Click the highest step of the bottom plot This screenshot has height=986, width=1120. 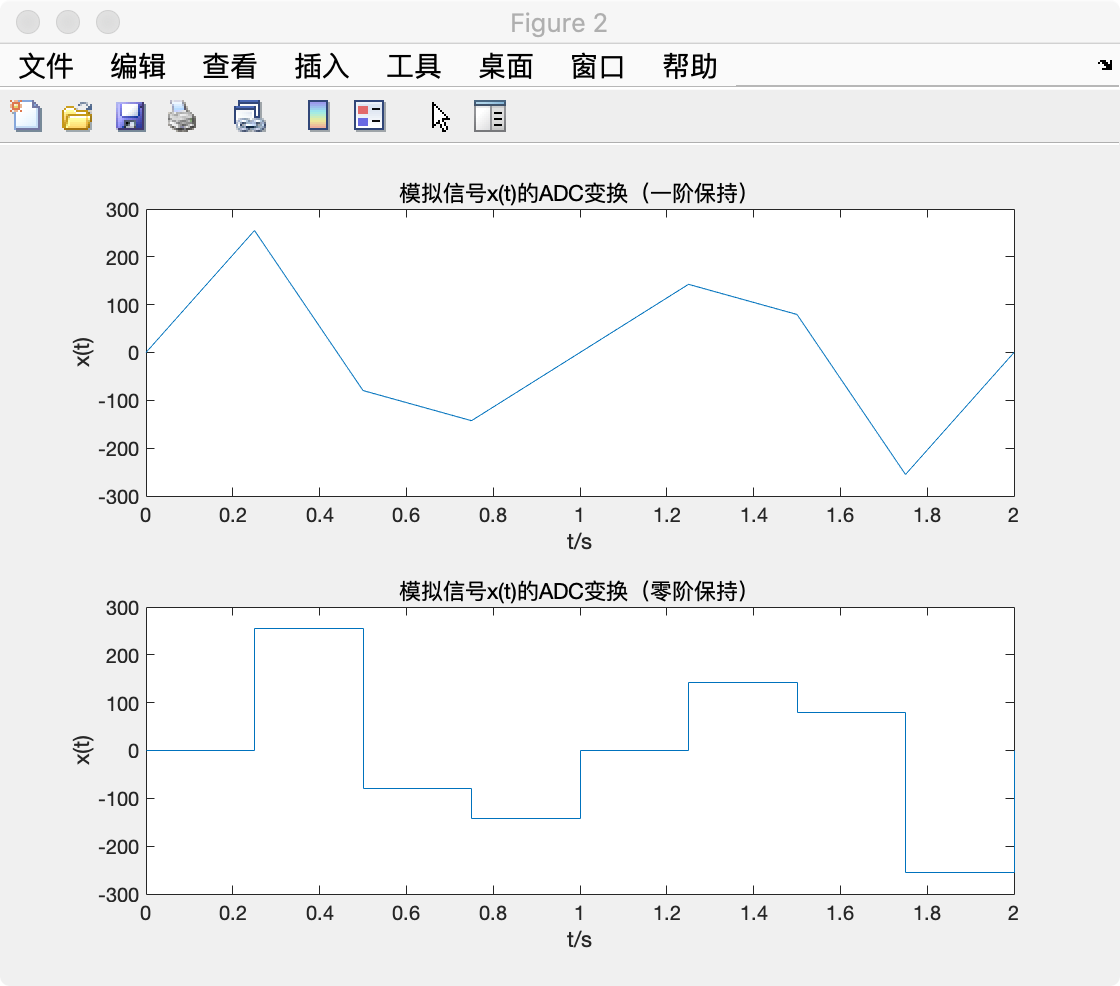309,629
